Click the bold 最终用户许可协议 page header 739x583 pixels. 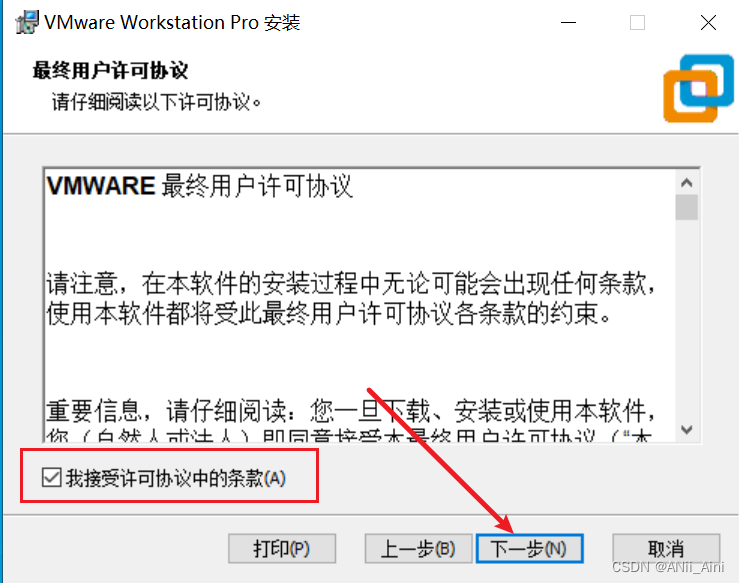(x=111, y=71)
